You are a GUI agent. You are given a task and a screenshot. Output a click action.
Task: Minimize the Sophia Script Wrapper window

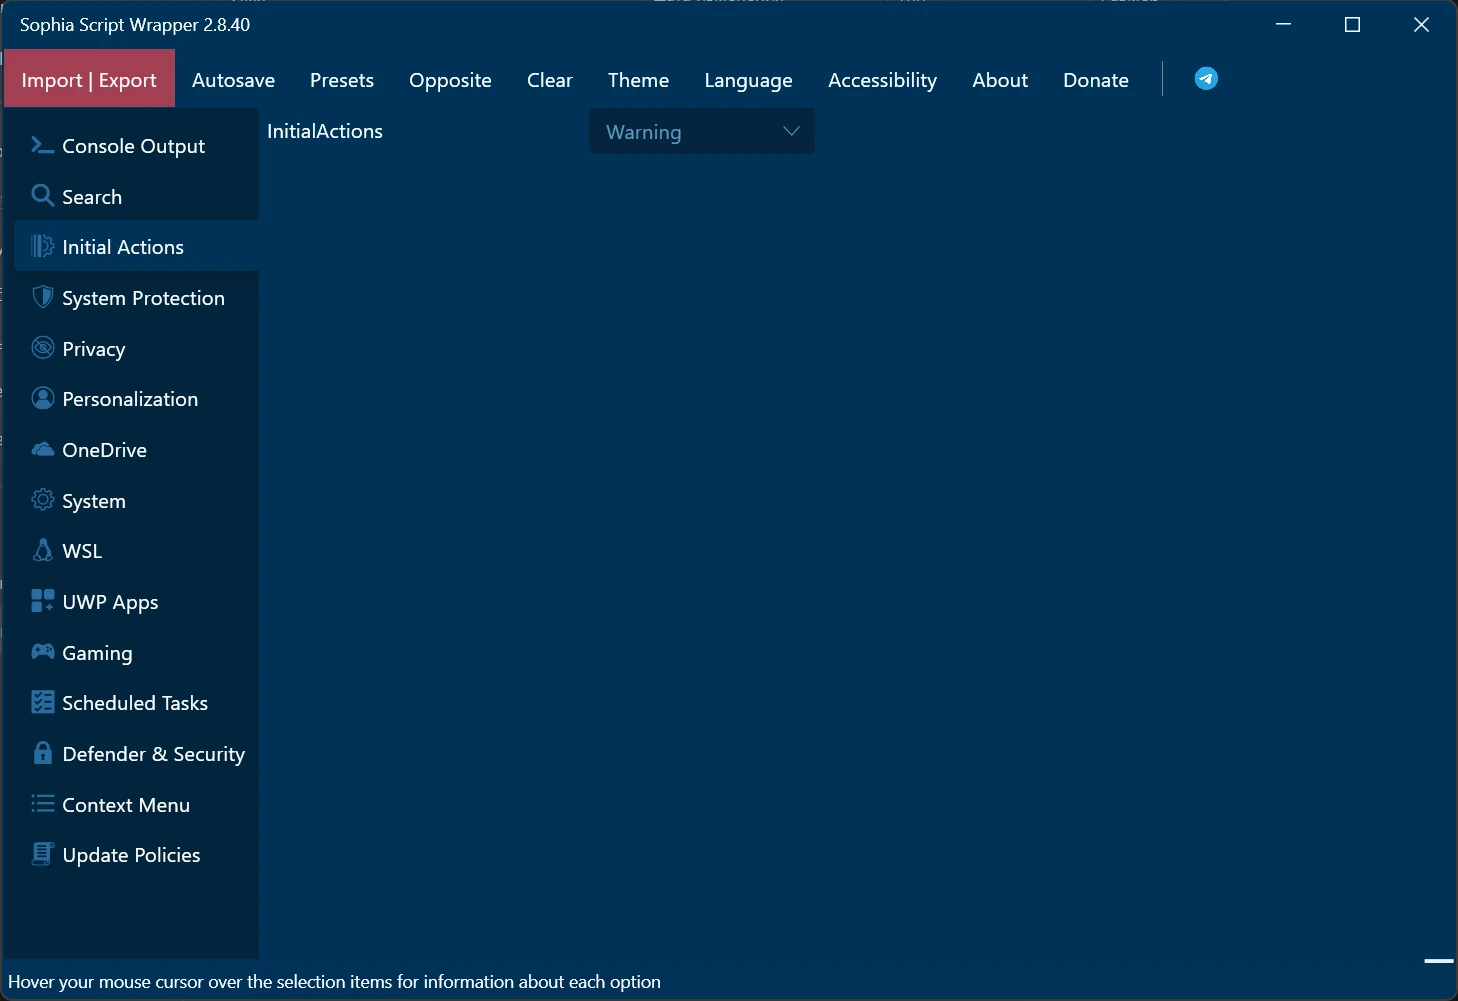click(1284, 25)
